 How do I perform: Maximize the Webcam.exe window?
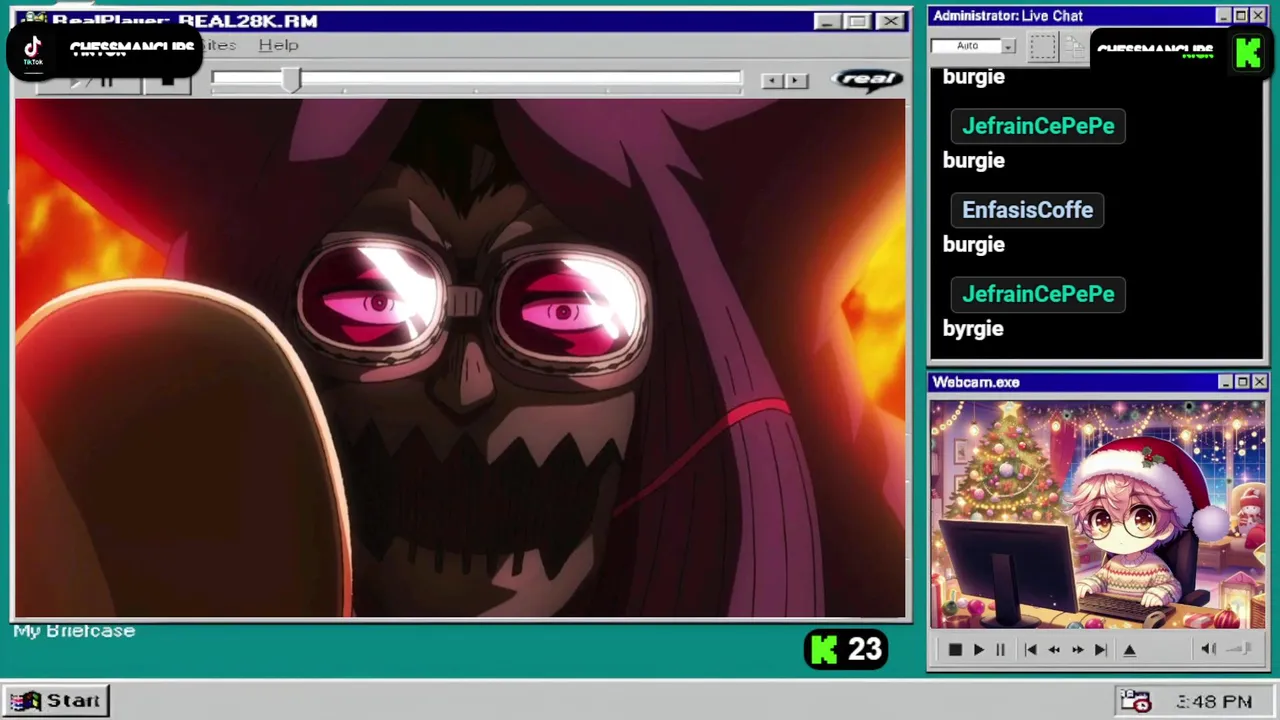pos(1242,382)
